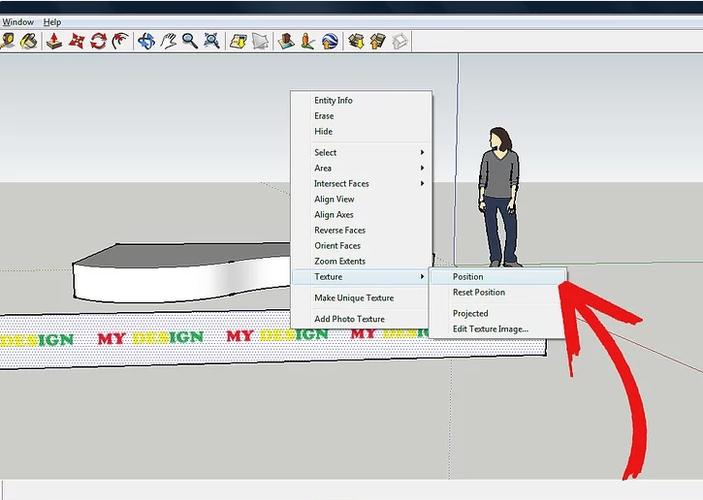This screenshot has width=703, height=500.
Task: Open Entity Info from context menu
Action: point(333,100)
